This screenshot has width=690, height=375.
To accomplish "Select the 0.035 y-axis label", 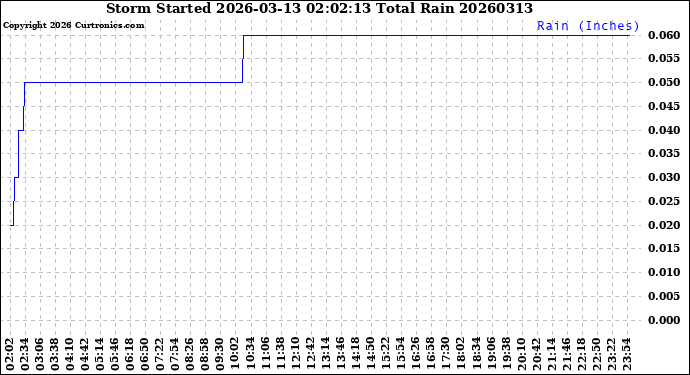I will tap(664, 154).
